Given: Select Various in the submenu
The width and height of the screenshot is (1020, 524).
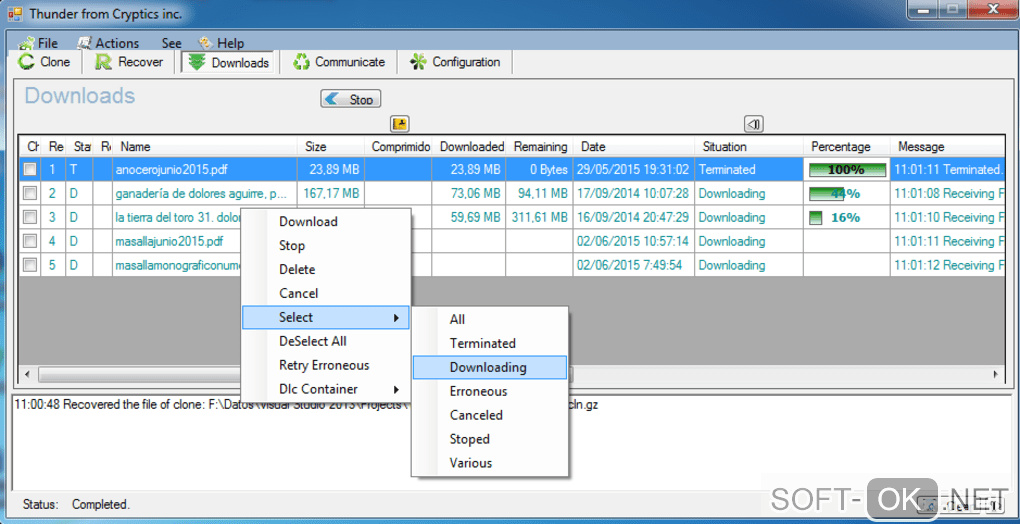Looking at the screenshot, I should (x=490, y=464).
